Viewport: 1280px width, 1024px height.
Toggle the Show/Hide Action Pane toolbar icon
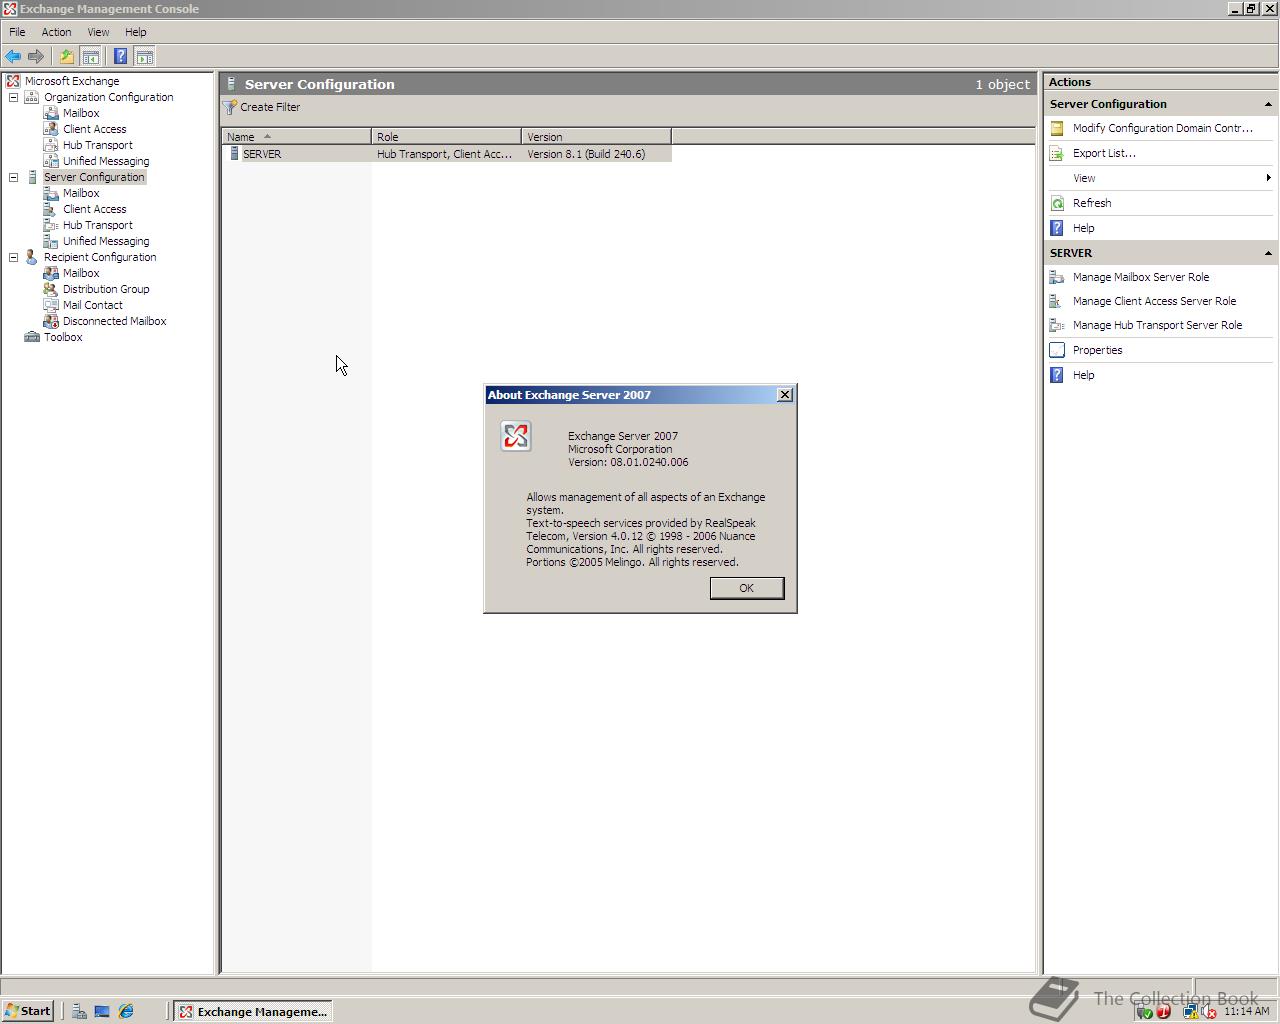pos(145,57)
